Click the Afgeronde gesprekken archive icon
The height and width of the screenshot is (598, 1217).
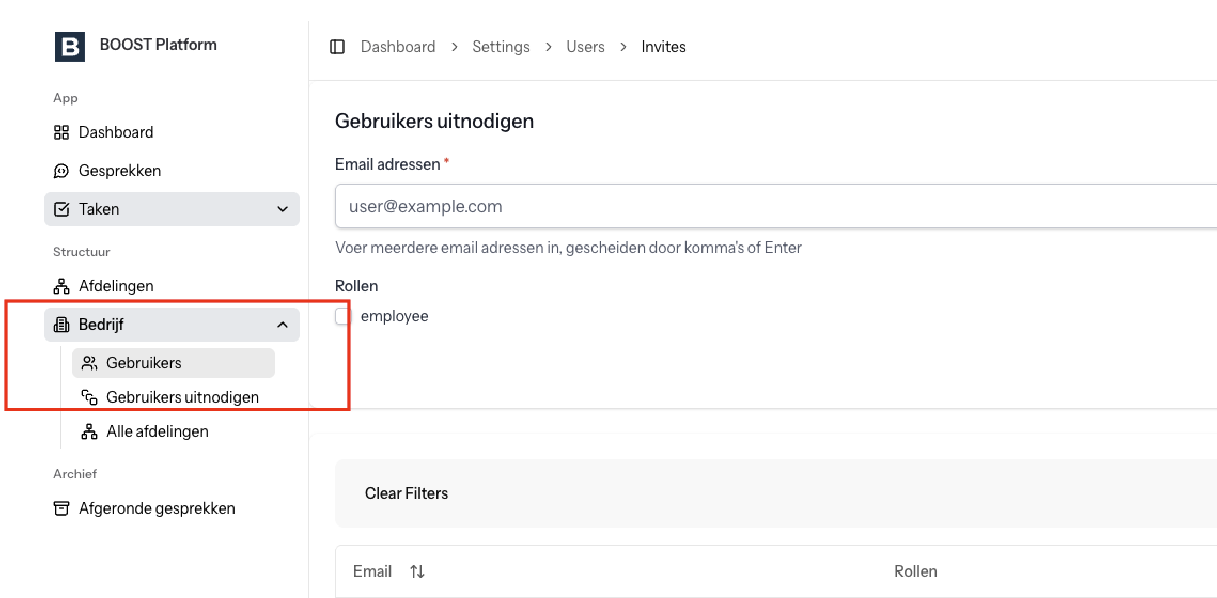pyautogui.click(x=61, y=508)
